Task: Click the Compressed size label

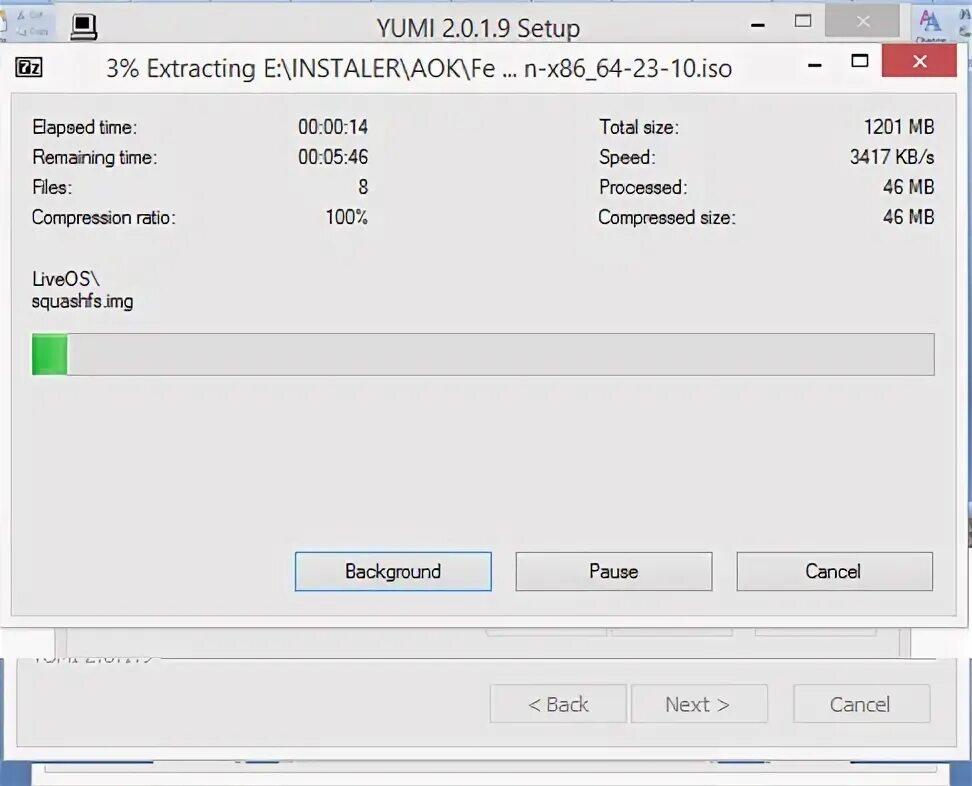Action: point(667,218)
